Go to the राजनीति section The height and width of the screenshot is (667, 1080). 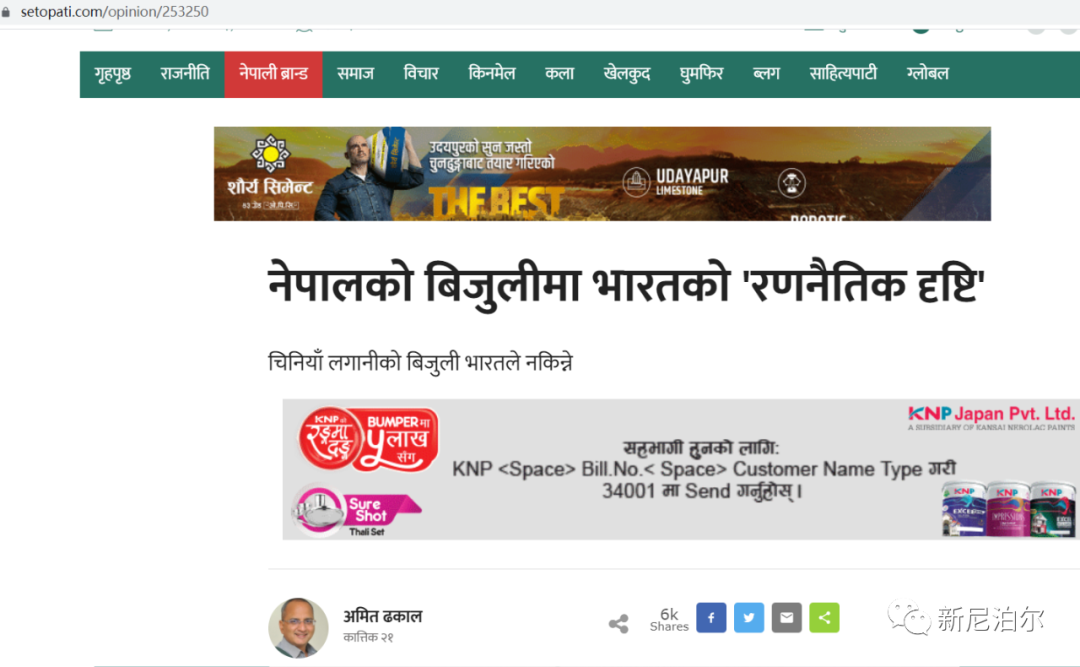pyautogui.click(x=185, y=74)
